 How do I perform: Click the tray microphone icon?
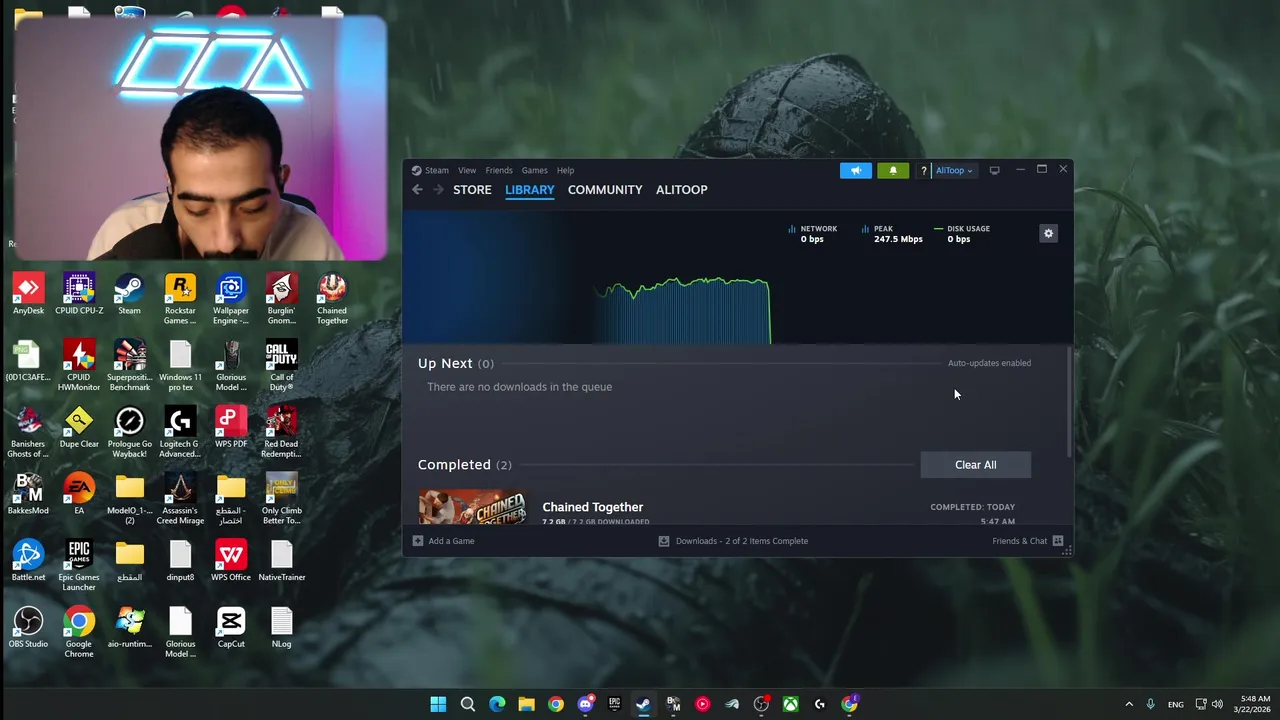click(1150, 704)
